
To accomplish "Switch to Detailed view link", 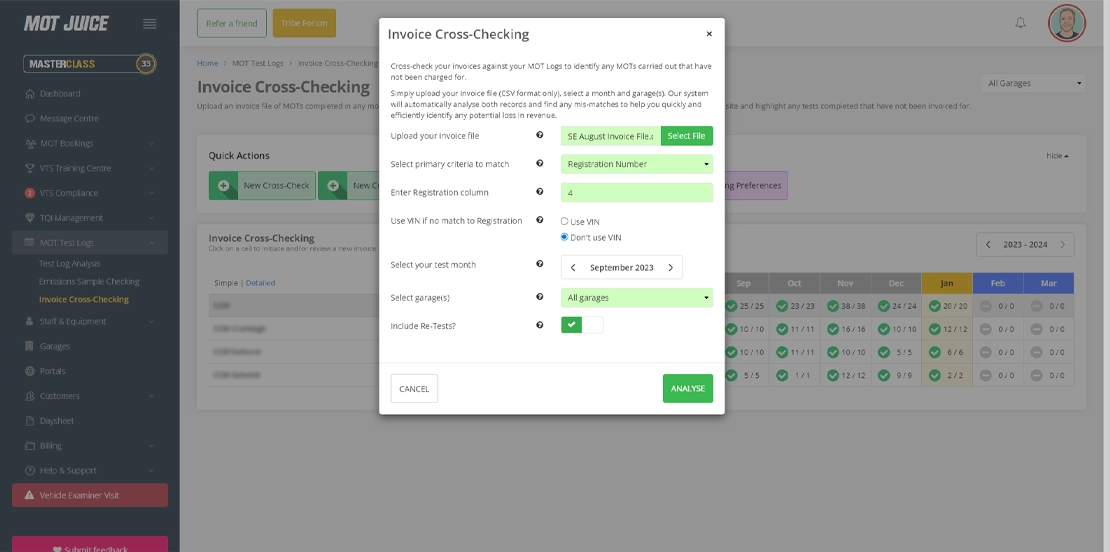I will [x=260, y=283].
